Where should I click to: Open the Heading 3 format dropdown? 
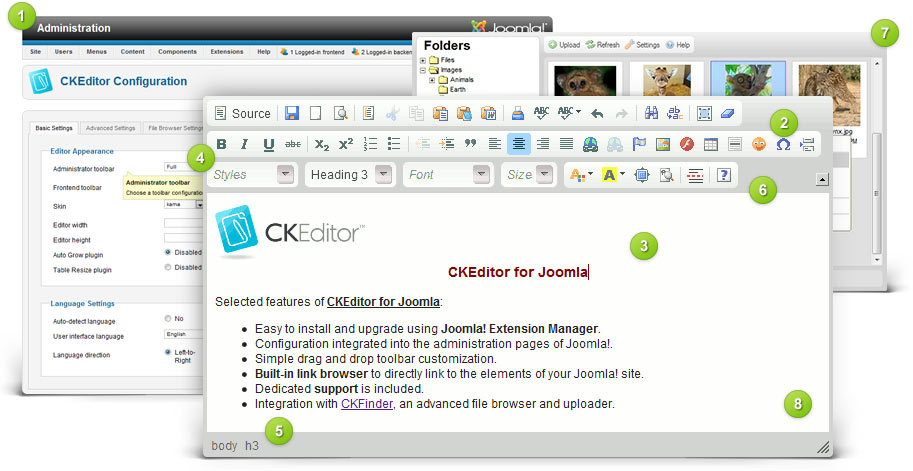pos(350,175)
